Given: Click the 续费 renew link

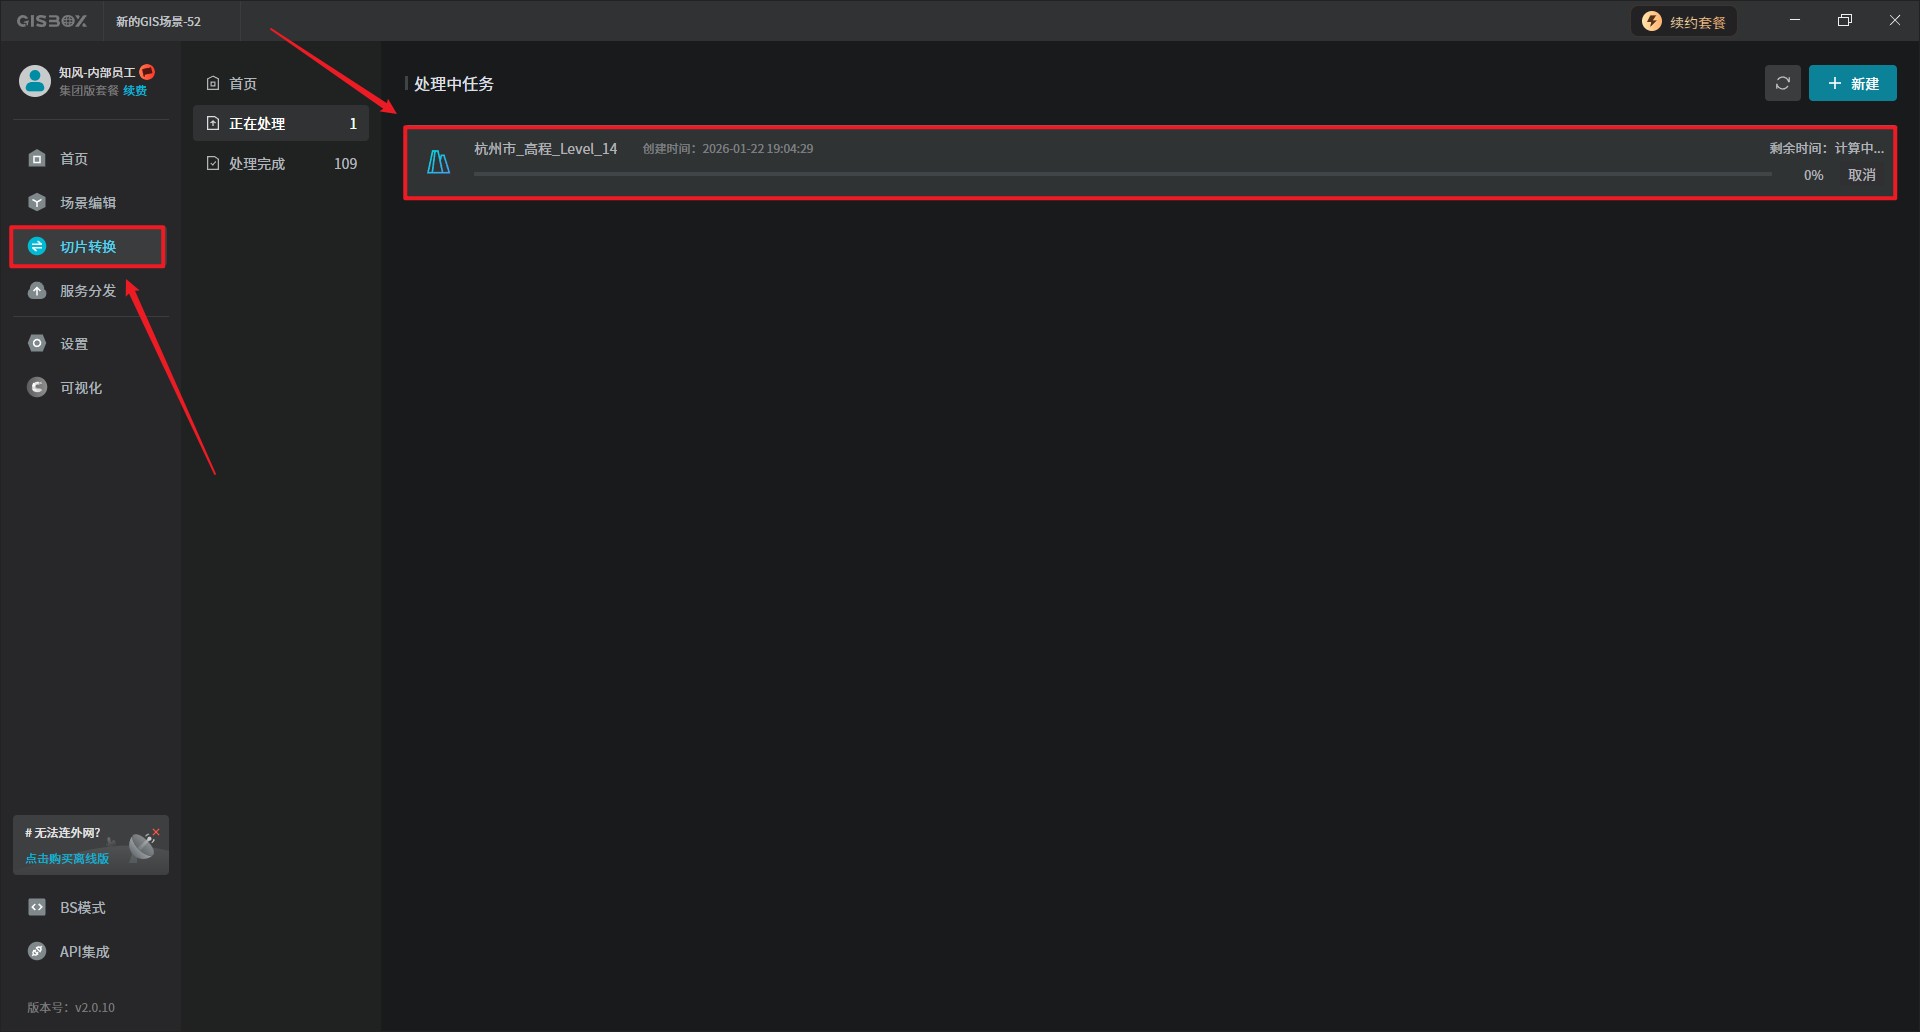Looking at the screenshot, I should click(135, 91).
